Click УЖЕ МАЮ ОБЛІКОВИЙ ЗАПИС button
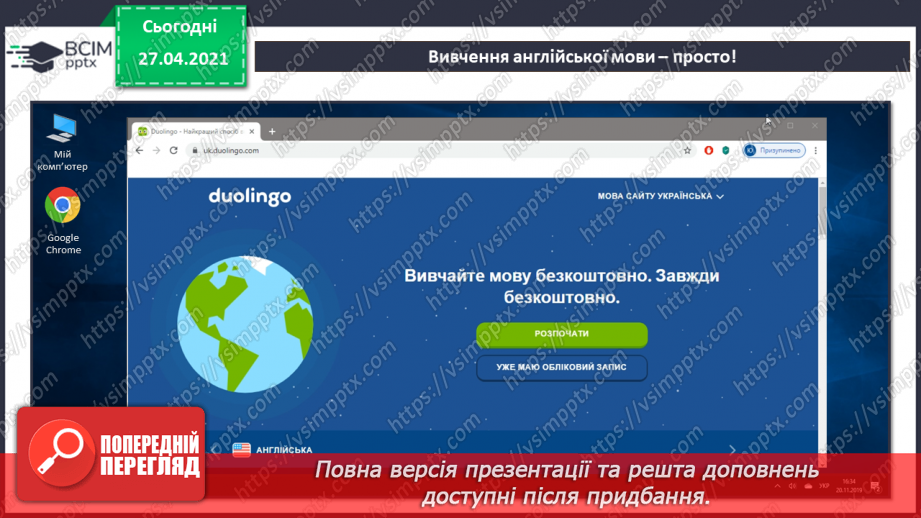This screenshot has height=518, width=921. (x=562, y=368)
